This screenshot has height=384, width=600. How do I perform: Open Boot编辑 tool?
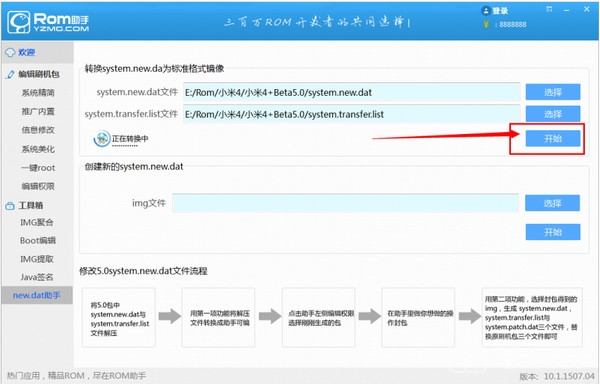[x=38, y=241]
